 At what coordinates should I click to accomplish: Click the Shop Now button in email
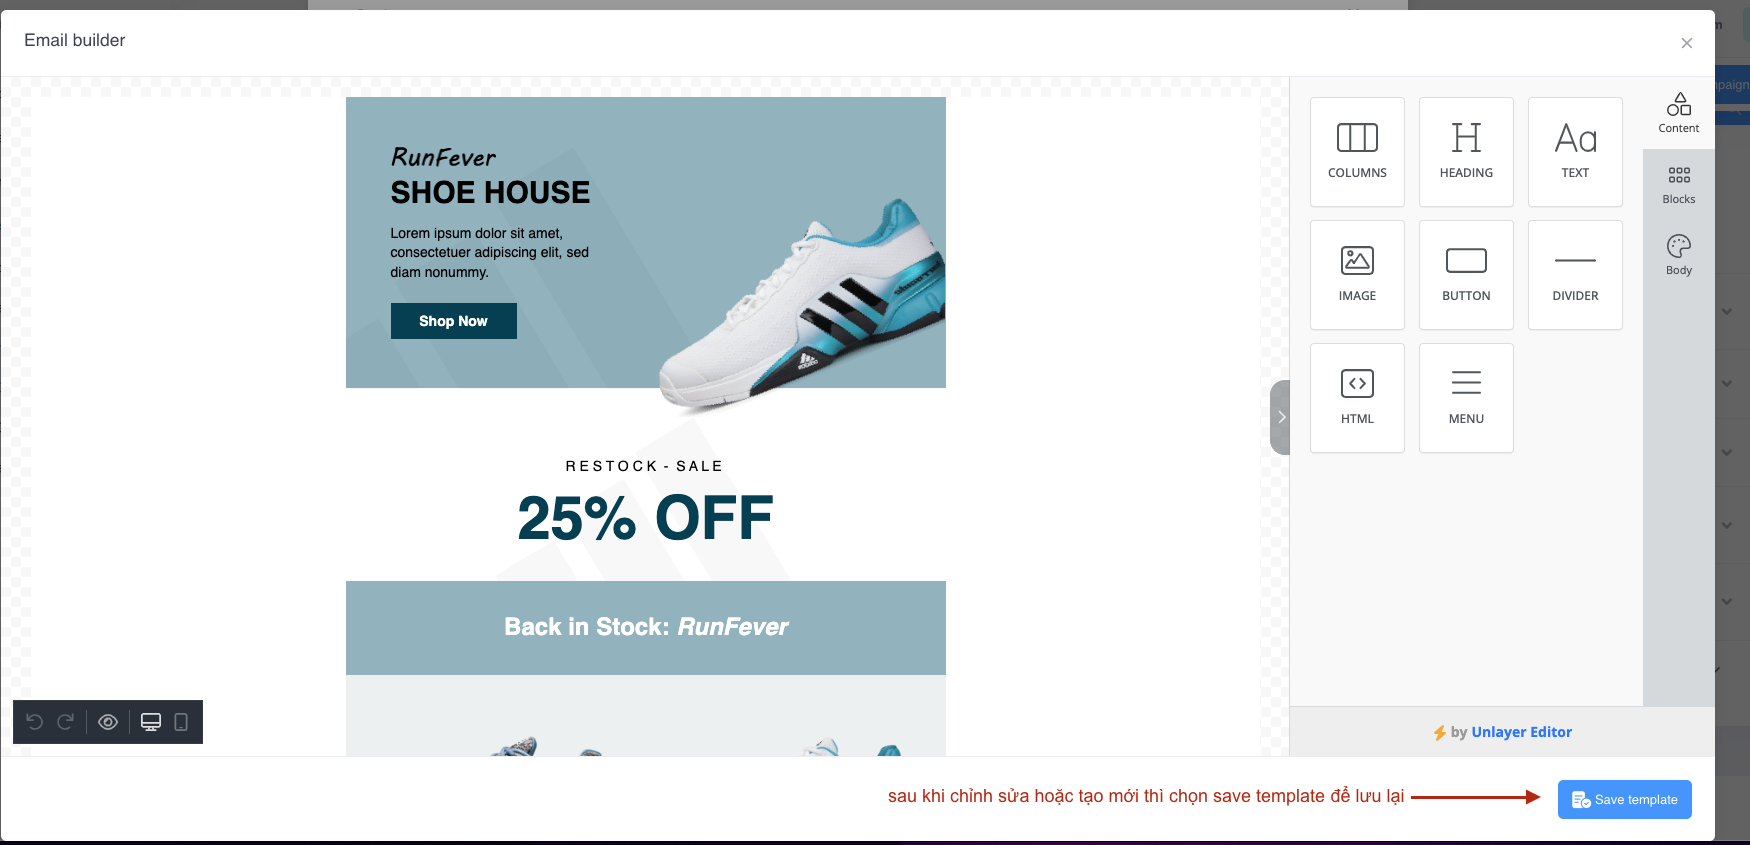(x=453, y=321)
